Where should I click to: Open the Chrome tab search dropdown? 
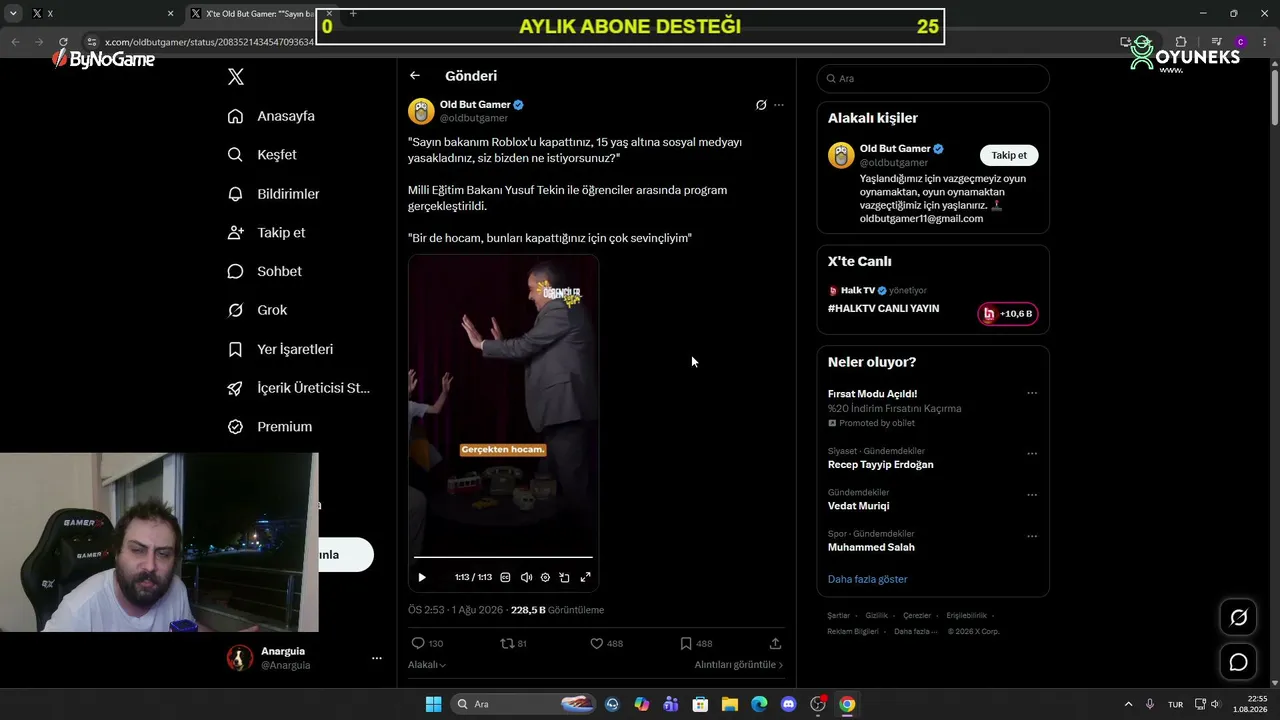click(13, 14)
